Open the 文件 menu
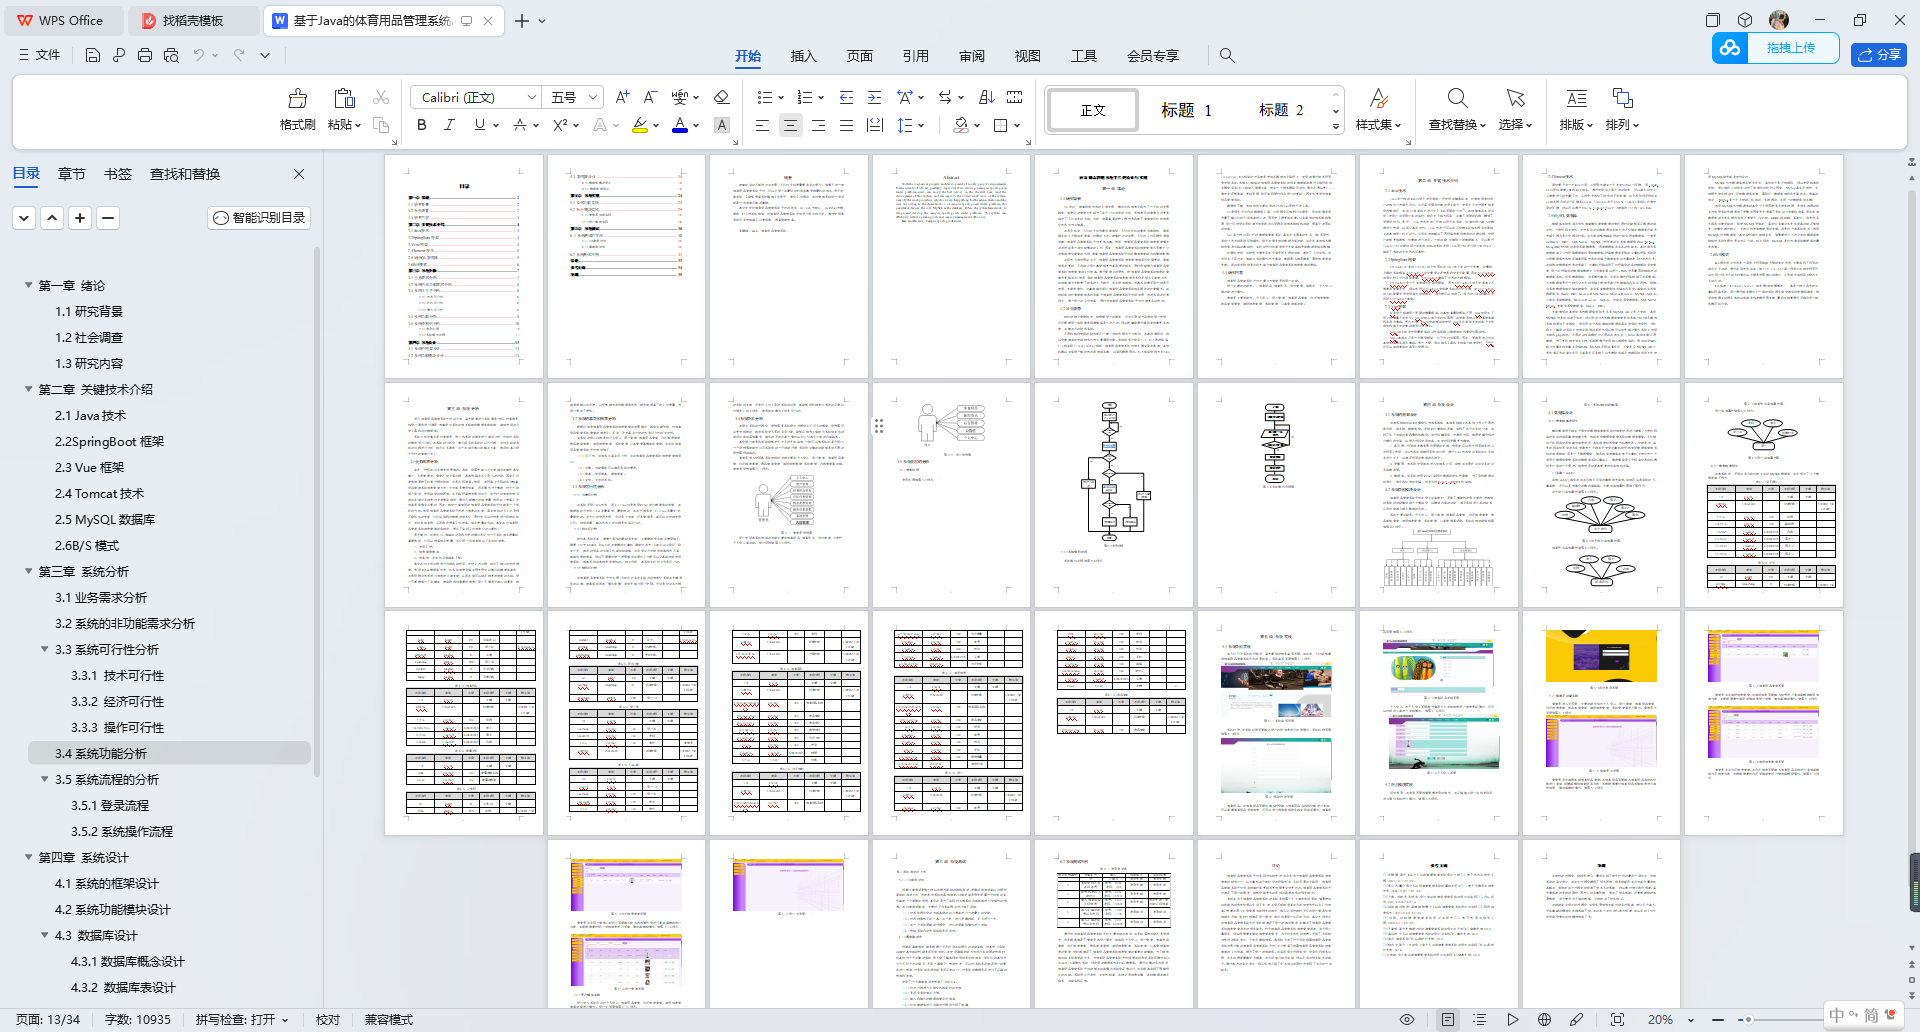1920x1032 pixels. pos(40,55)
